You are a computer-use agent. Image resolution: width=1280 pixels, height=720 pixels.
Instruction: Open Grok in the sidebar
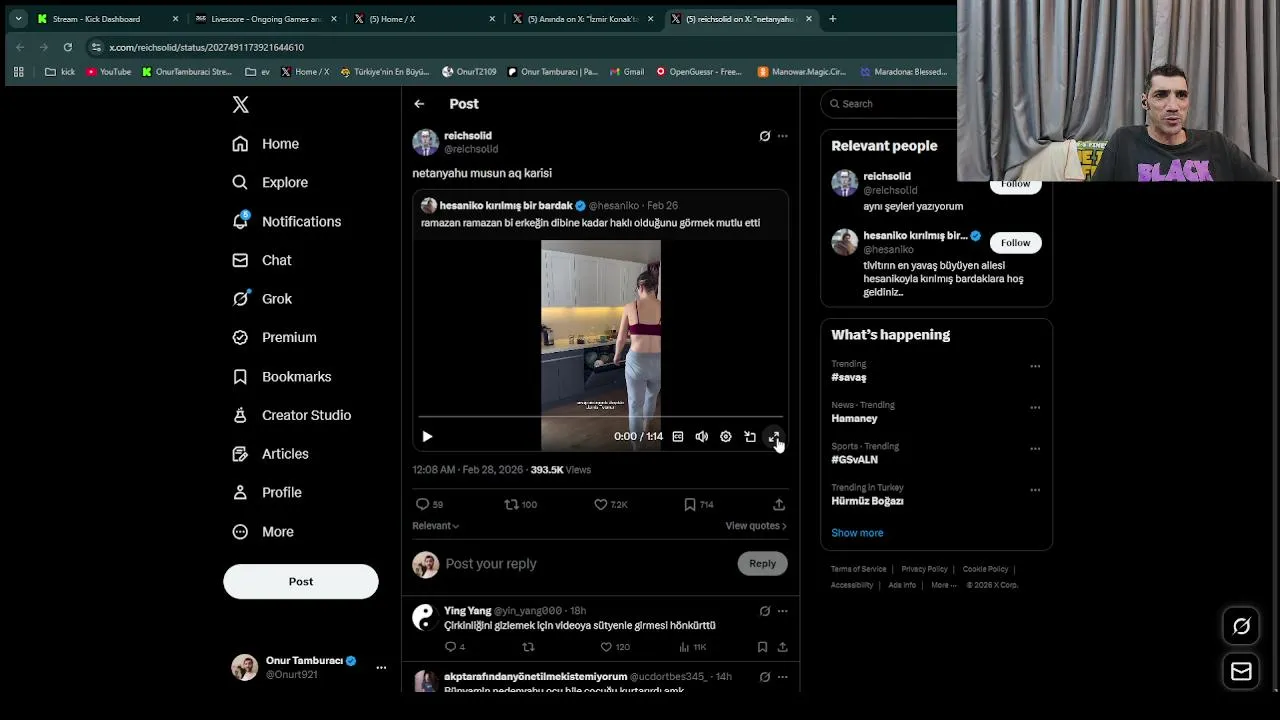tap(262, 299)
